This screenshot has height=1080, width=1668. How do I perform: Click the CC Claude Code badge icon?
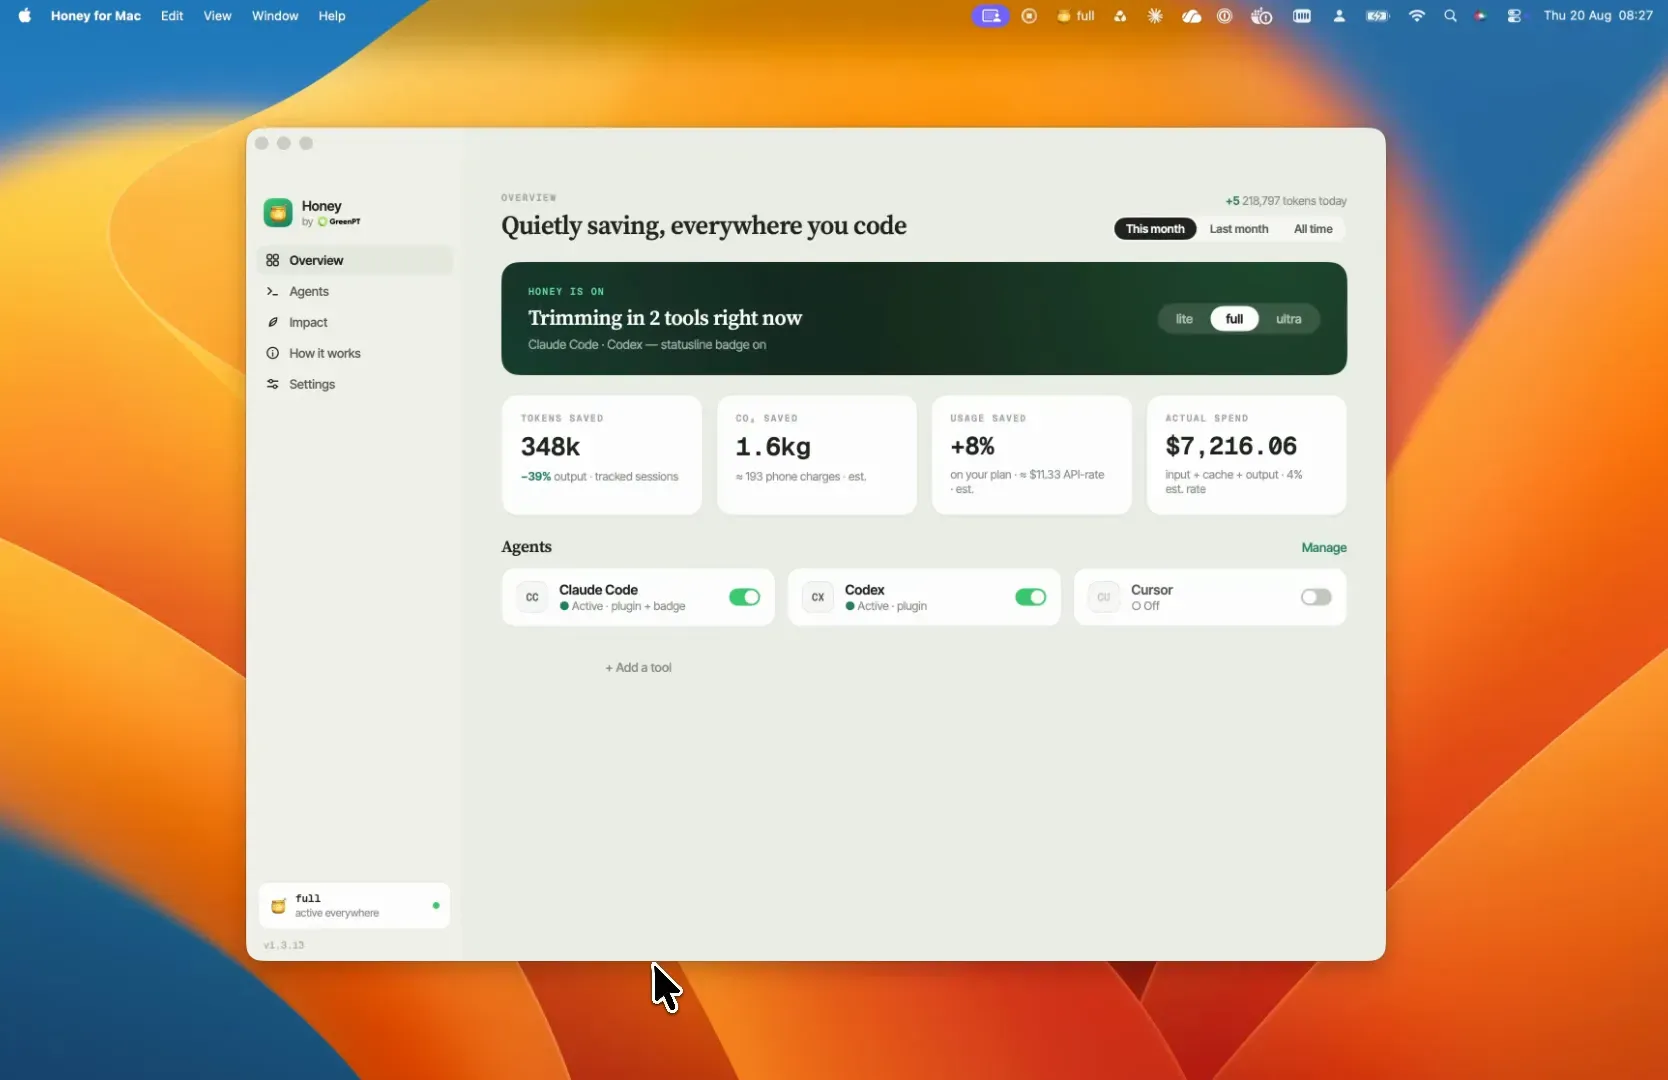(x=532, y=597)
